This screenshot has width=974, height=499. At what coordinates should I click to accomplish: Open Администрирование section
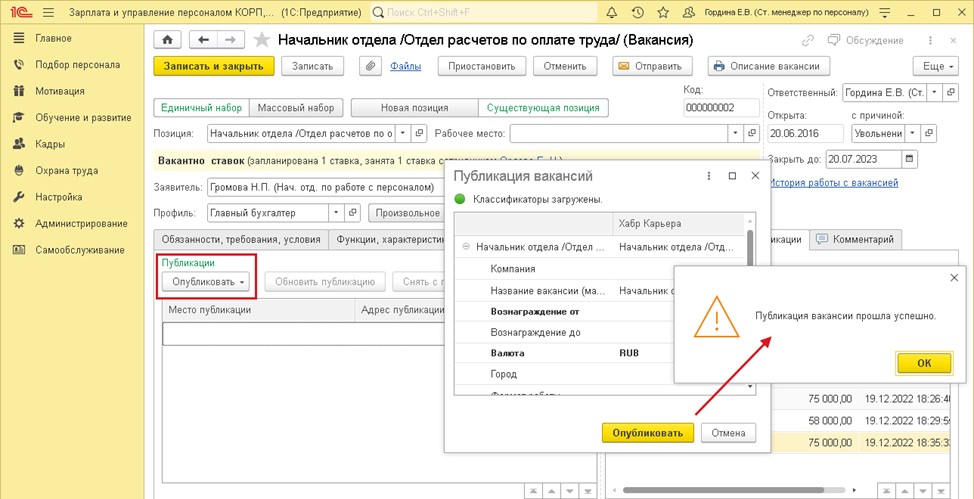(x=81, y=224)
